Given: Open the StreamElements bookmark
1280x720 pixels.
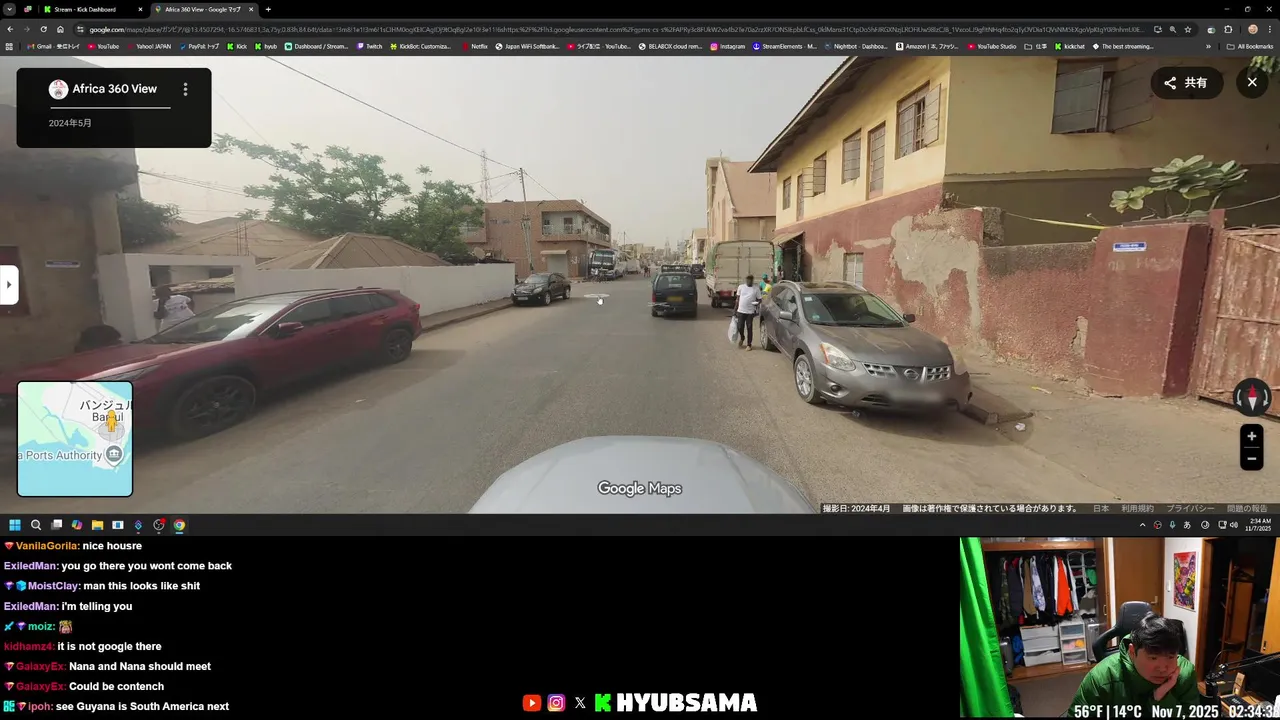Looking at the screenshot, I should [784, 46].
